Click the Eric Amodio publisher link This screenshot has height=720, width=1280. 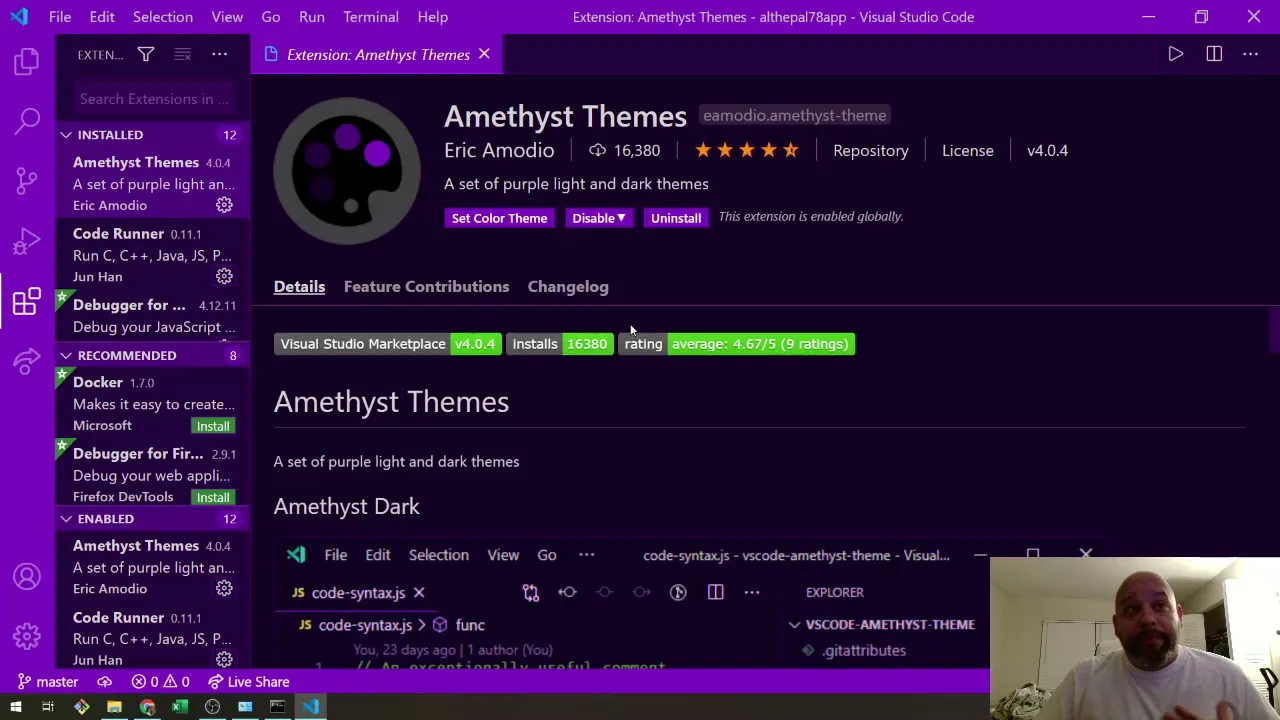click(x=499, y=150)
